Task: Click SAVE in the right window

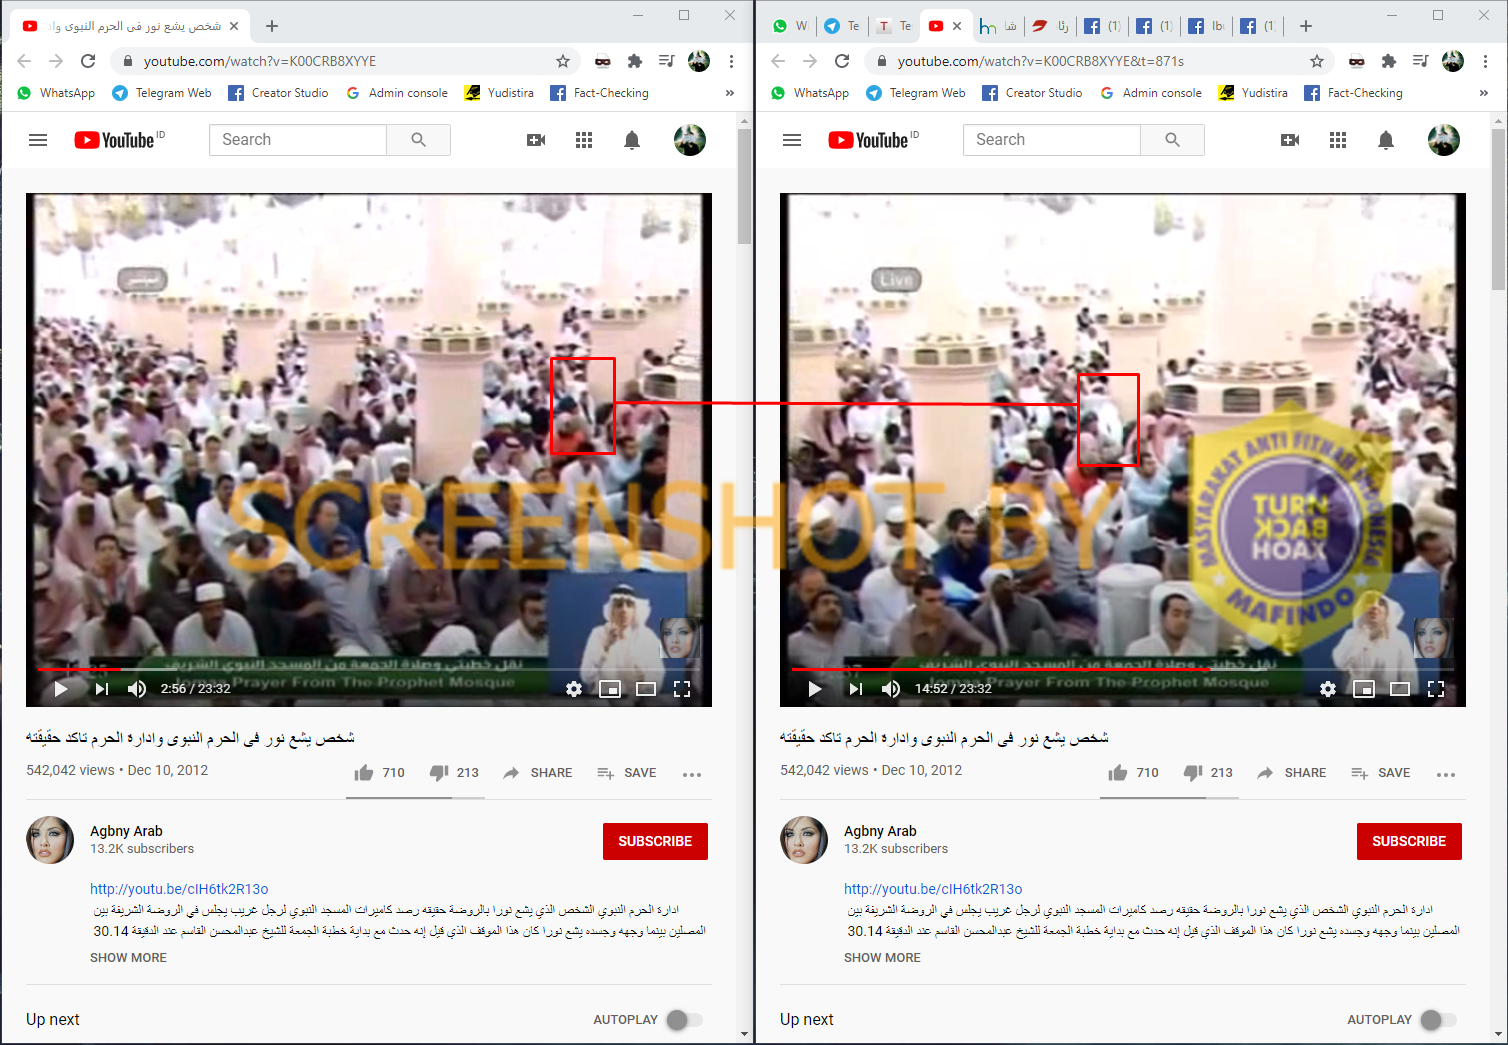Action: pyautogui.click(x=1381, y=773)
